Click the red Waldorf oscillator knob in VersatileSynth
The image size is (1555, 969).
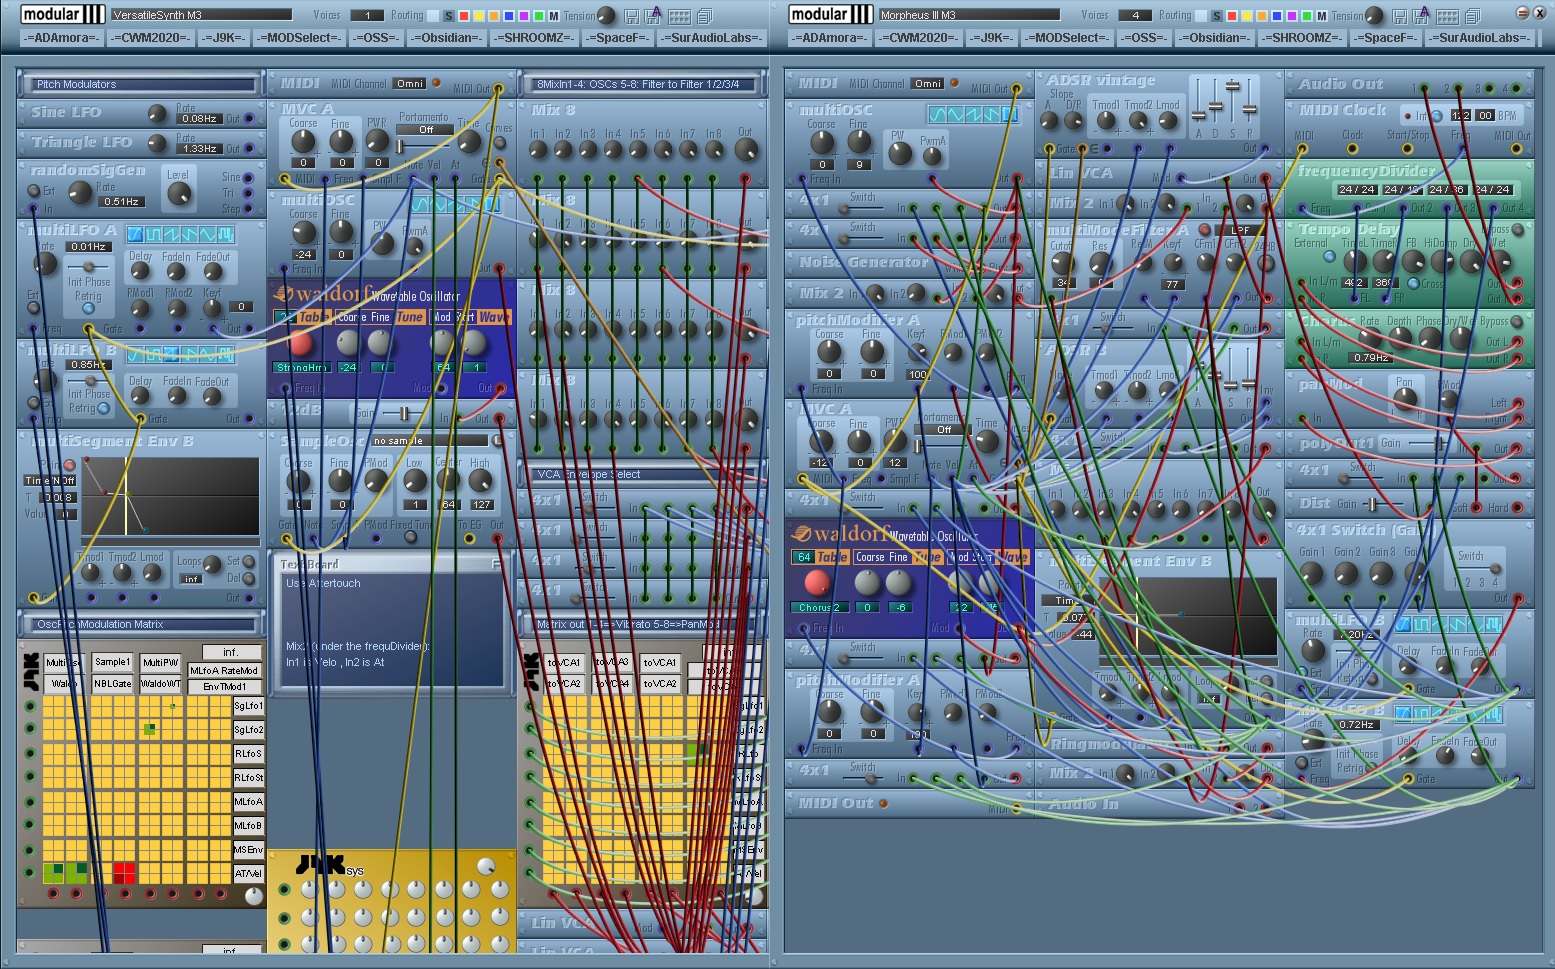pos(300,342)
